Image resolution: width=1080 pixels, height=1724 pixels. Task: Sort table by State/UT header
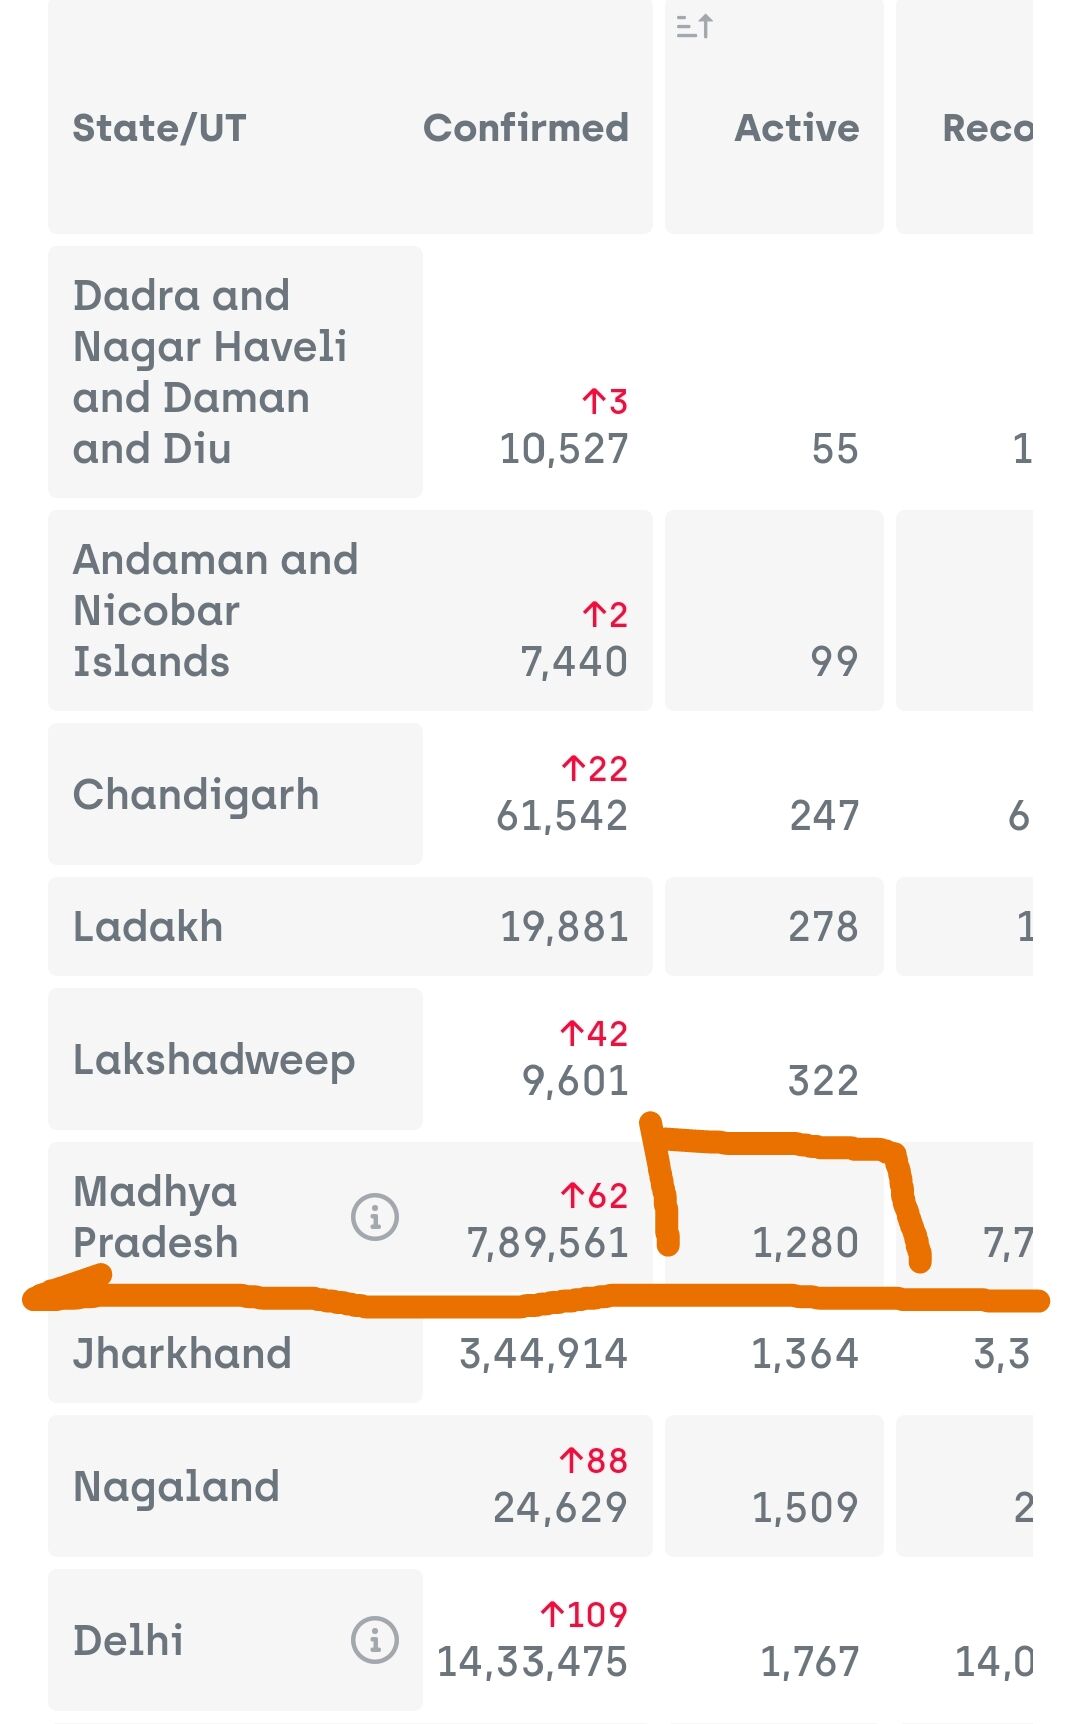[160, 128]
